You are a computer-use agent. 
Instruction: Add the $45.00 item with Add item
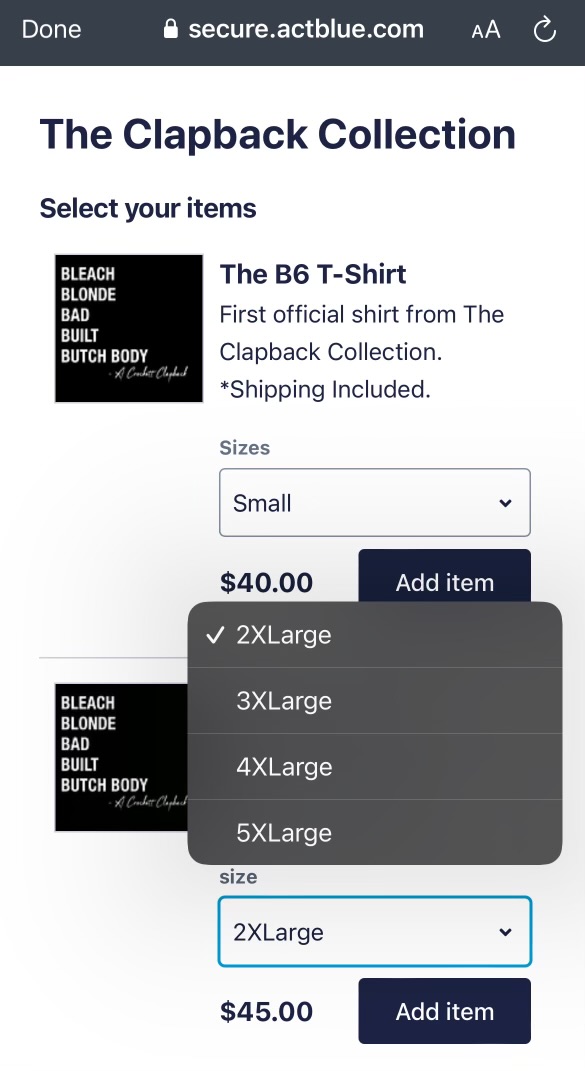(x=444, y=1010)
